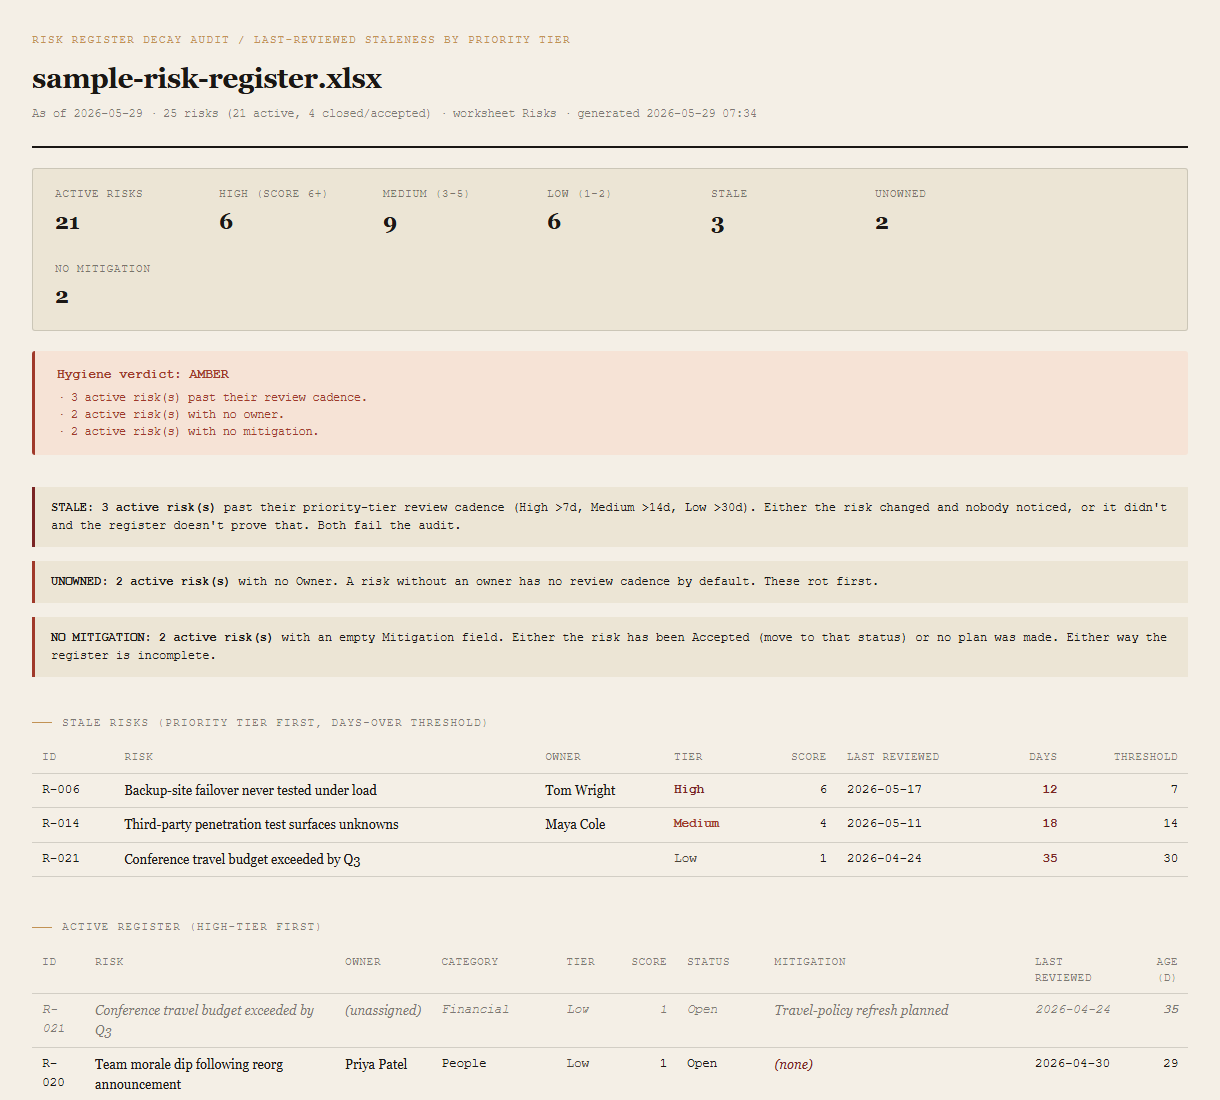Click the Unowned metric value 2

[x=882, y=222]
